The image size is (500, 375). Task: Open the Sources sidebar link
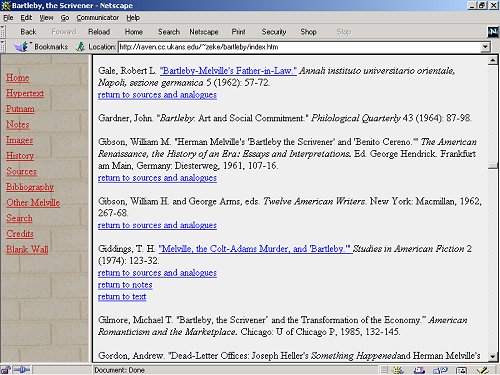coord(21,171)
